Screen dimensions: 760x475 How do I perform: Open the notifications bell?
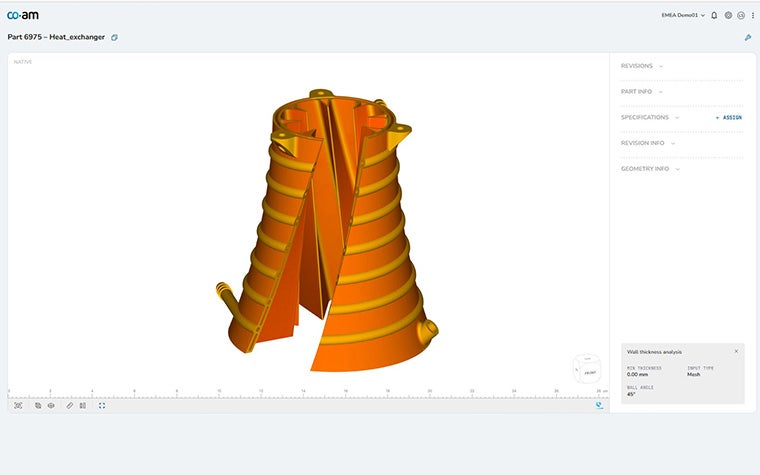point(714,16)
